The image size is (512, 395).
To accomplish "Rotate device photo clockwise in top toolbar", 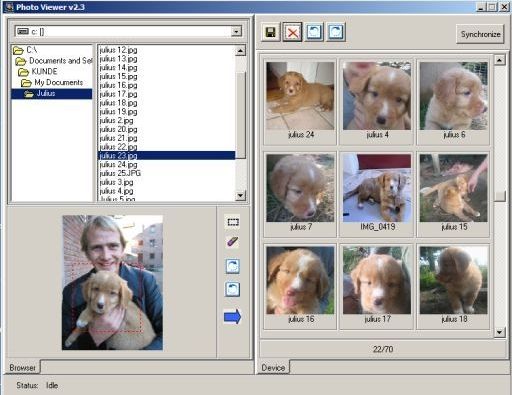I will [x=336, y=32].
